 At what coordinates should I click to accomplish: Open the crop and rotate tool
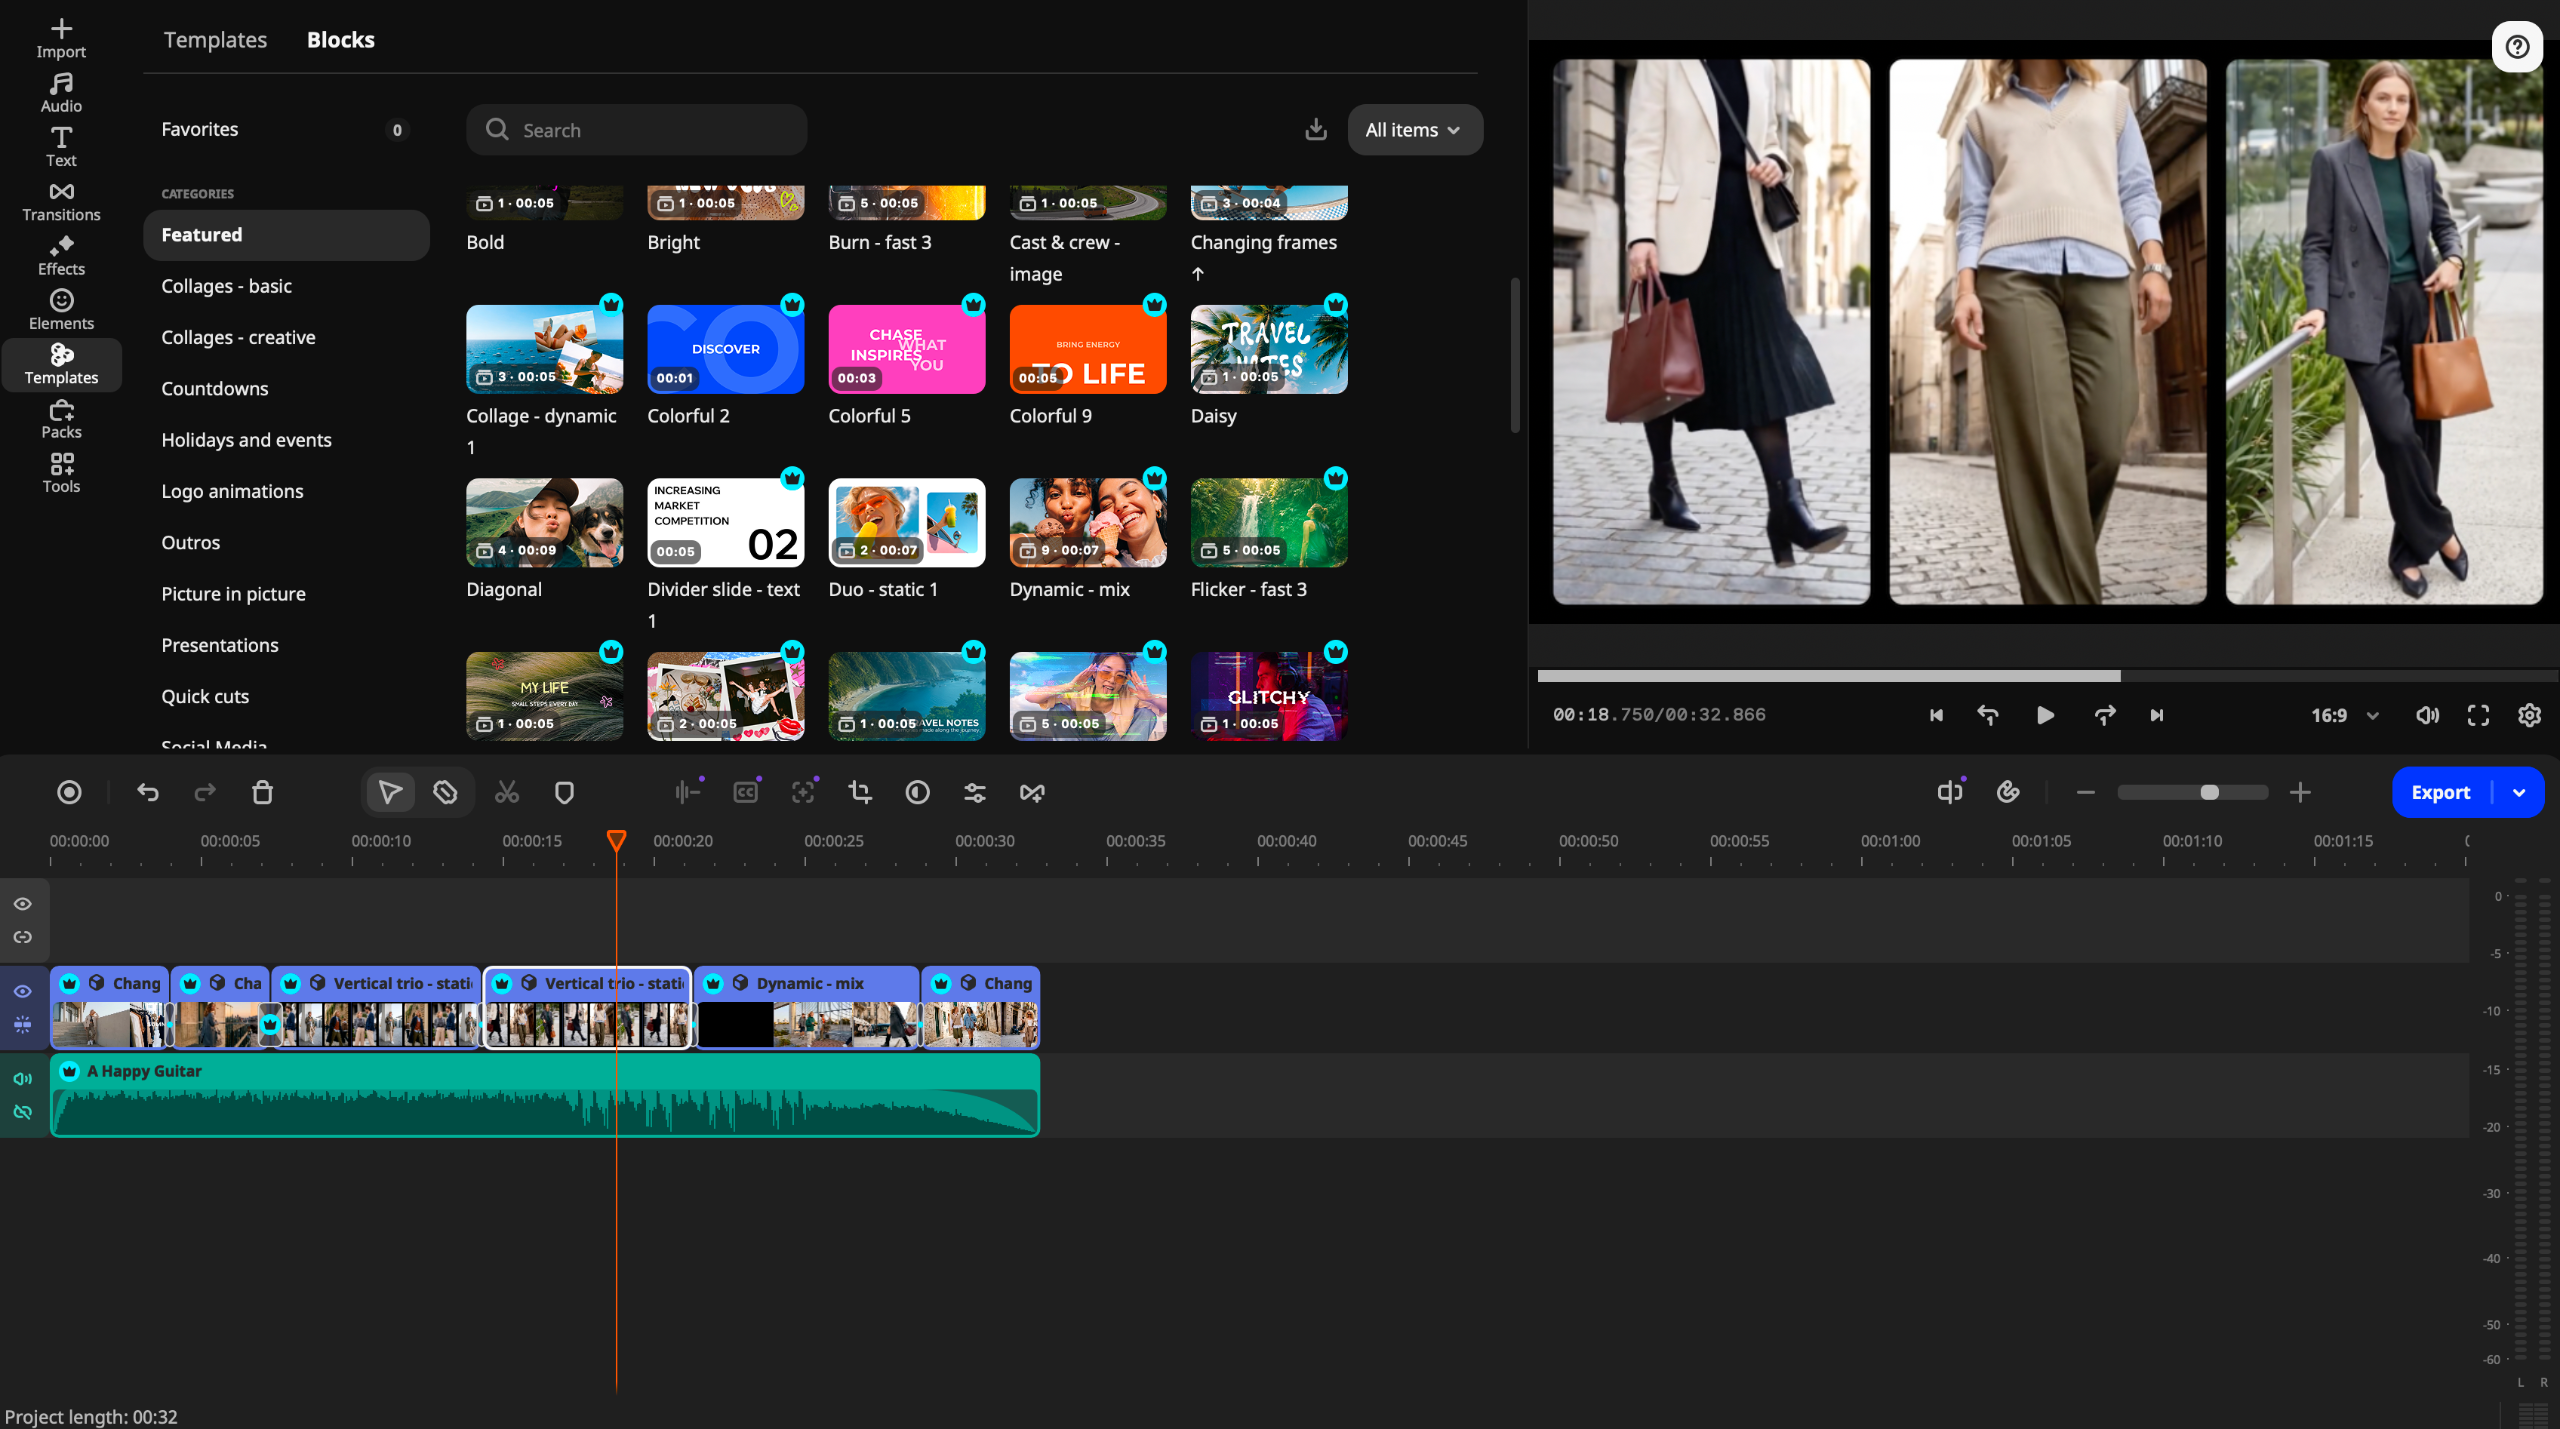860,792
